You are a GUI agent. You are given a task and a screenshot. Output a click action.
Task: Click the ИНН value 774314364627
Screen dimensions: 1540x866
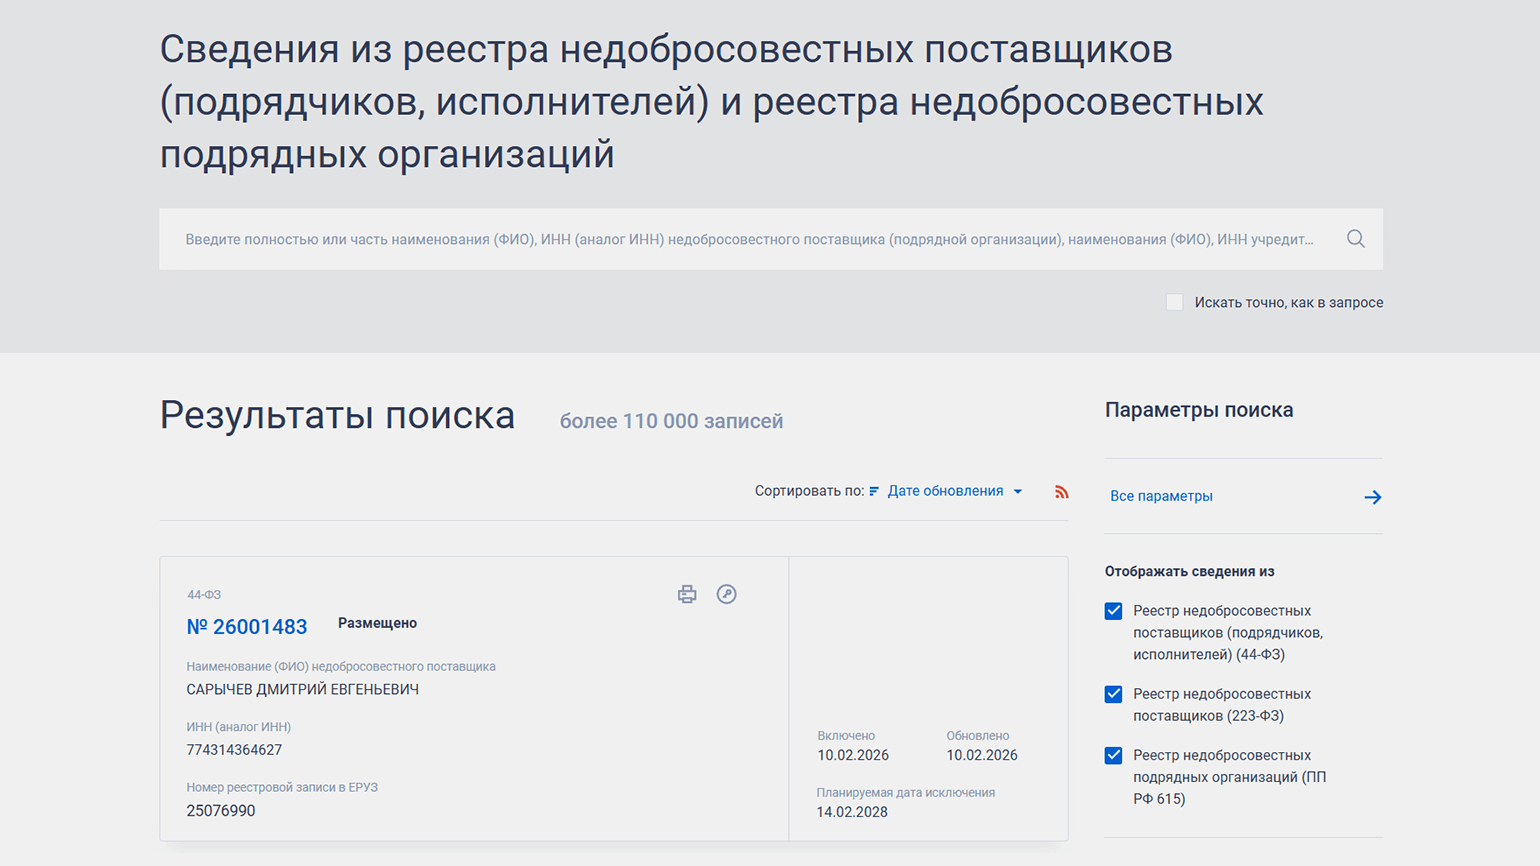tap(234, 750)
